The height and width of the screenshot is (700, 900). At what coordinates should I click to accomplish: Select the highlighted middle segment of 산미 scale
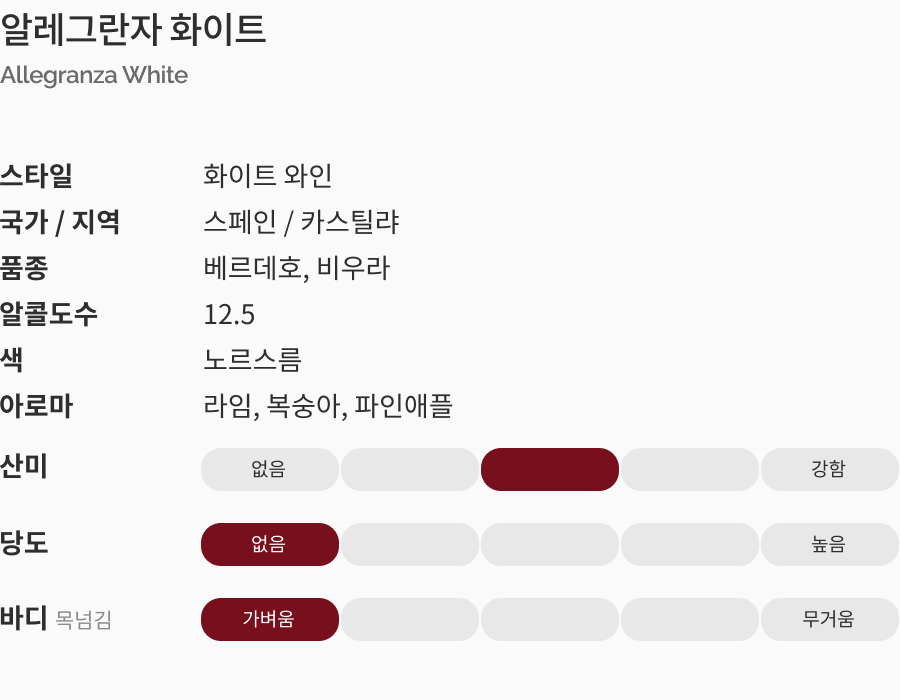[x=550, y=470]
